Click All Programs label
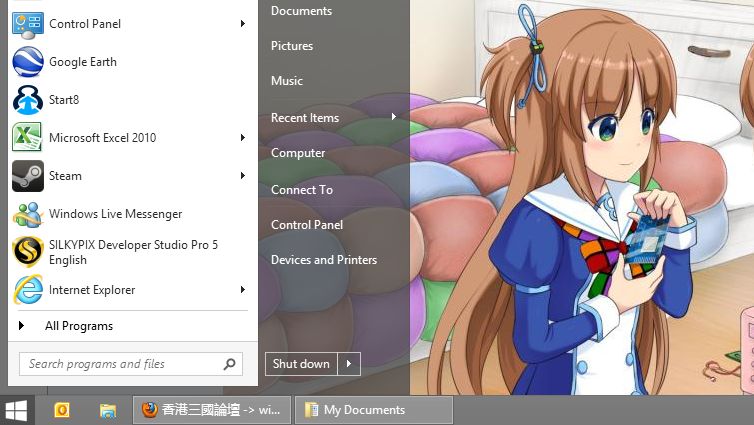 [79, 326]
